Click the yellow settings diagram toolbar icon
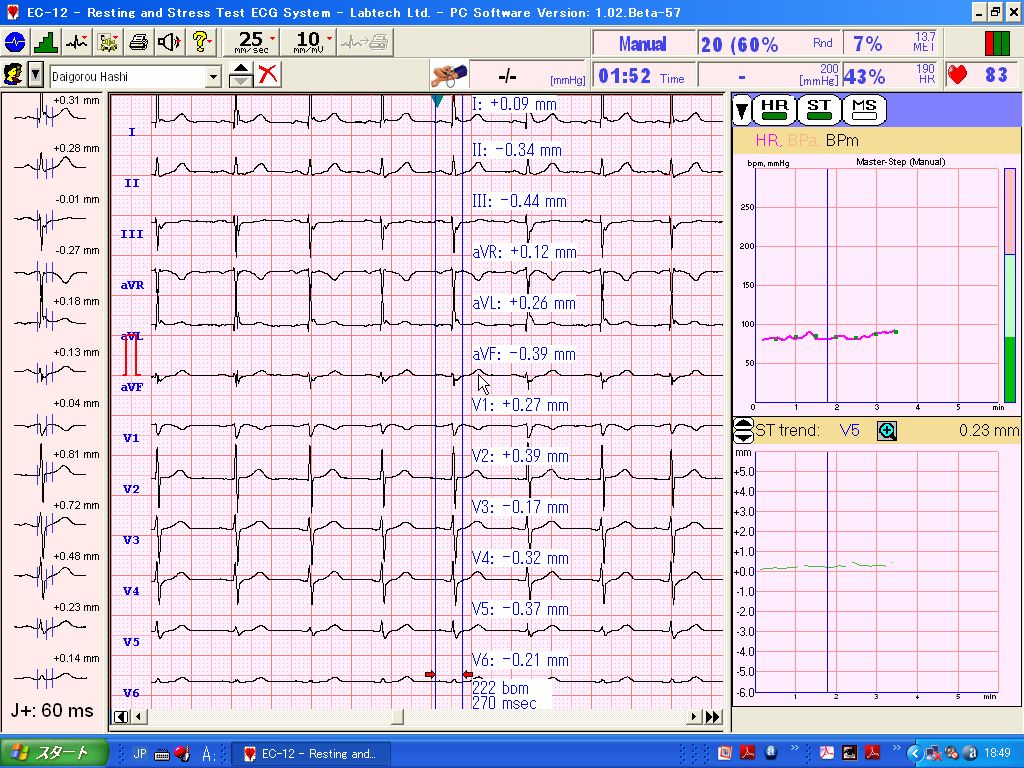The height and width of the screenshot is (768, 1024). click(108, 42)
